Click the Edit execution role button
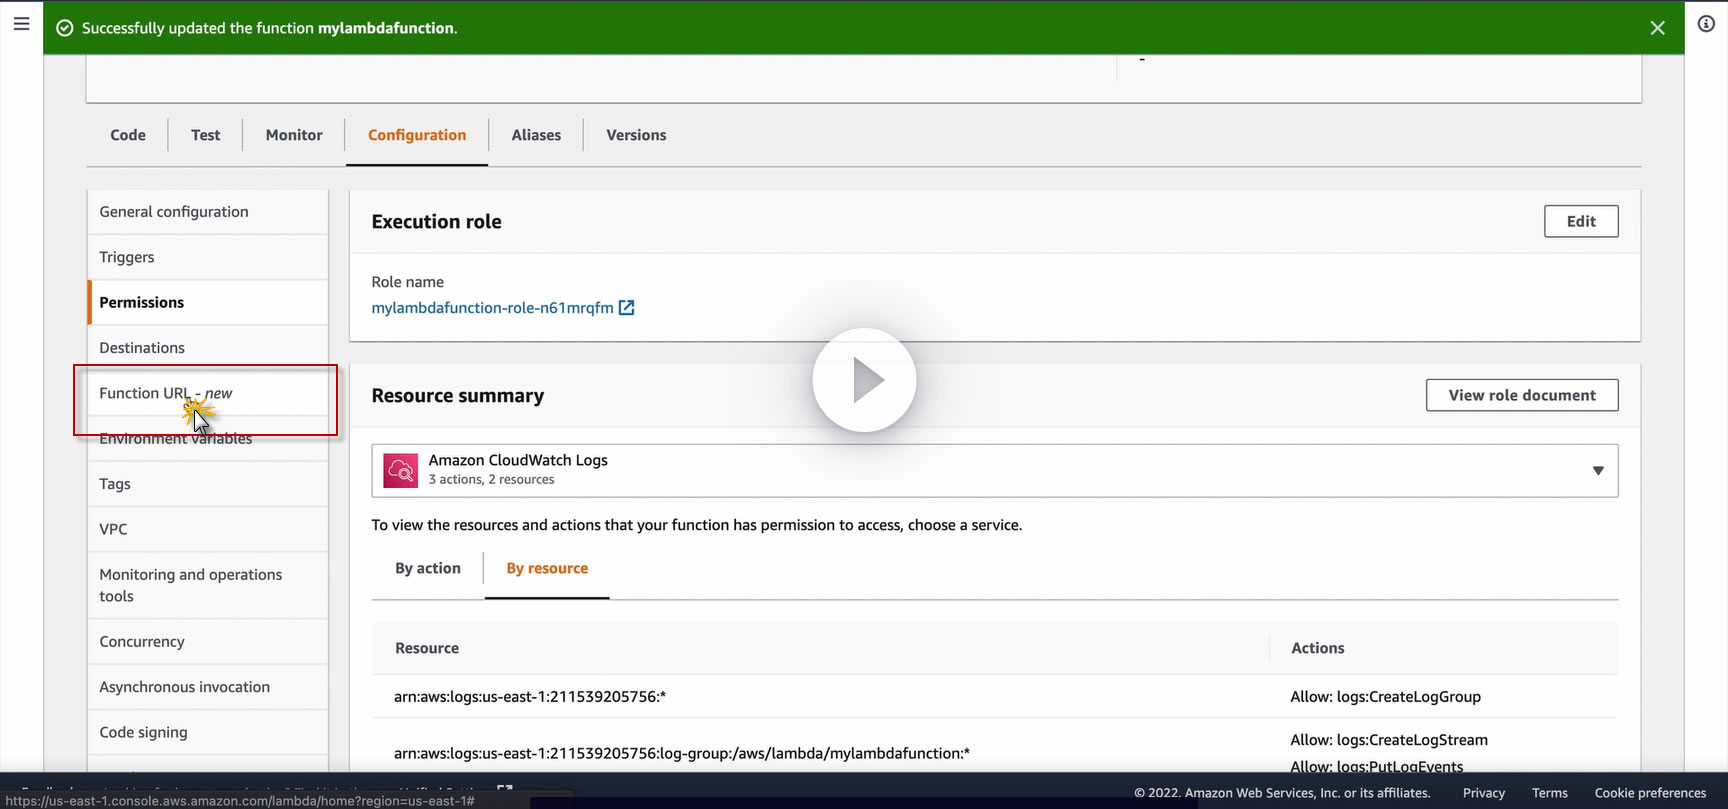The height and width of the screenshot is (809, 1728). 1581,221
